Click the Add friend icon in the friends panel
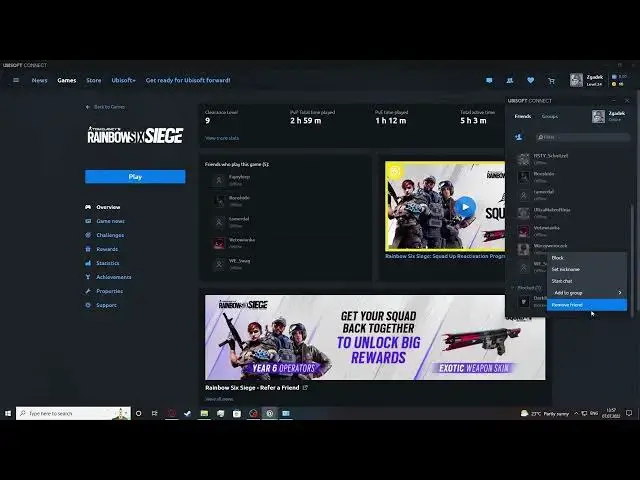The height and width of the screenshot is (480, 640). pyautogui.click(x=518, y=137)
